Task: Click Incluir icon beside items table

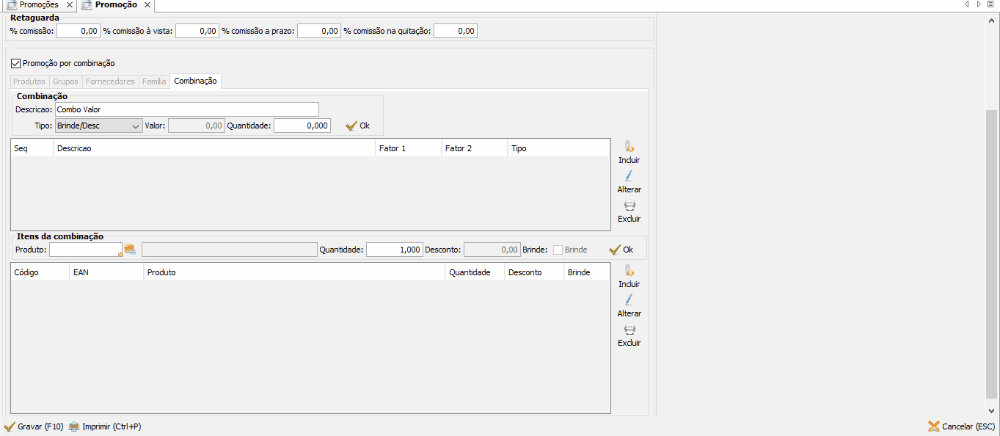Action: (x=629, y=271)
